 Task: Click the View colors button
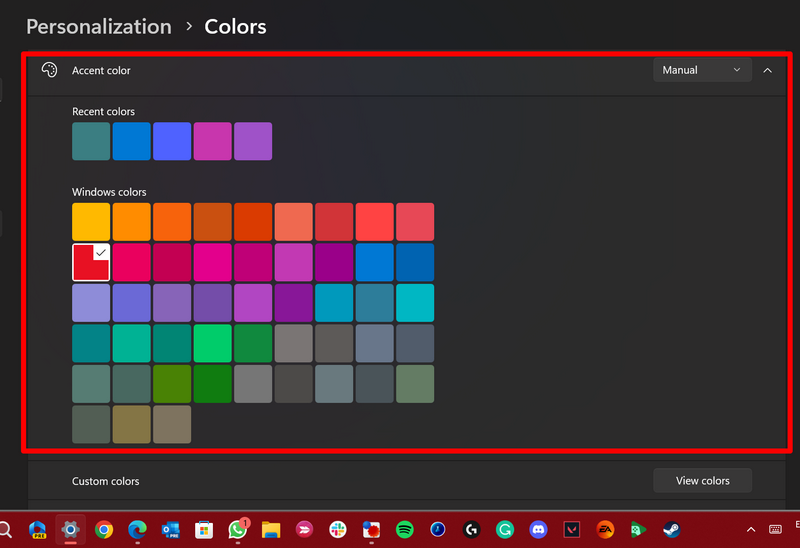pyautogui.click(x=702, y=481)
